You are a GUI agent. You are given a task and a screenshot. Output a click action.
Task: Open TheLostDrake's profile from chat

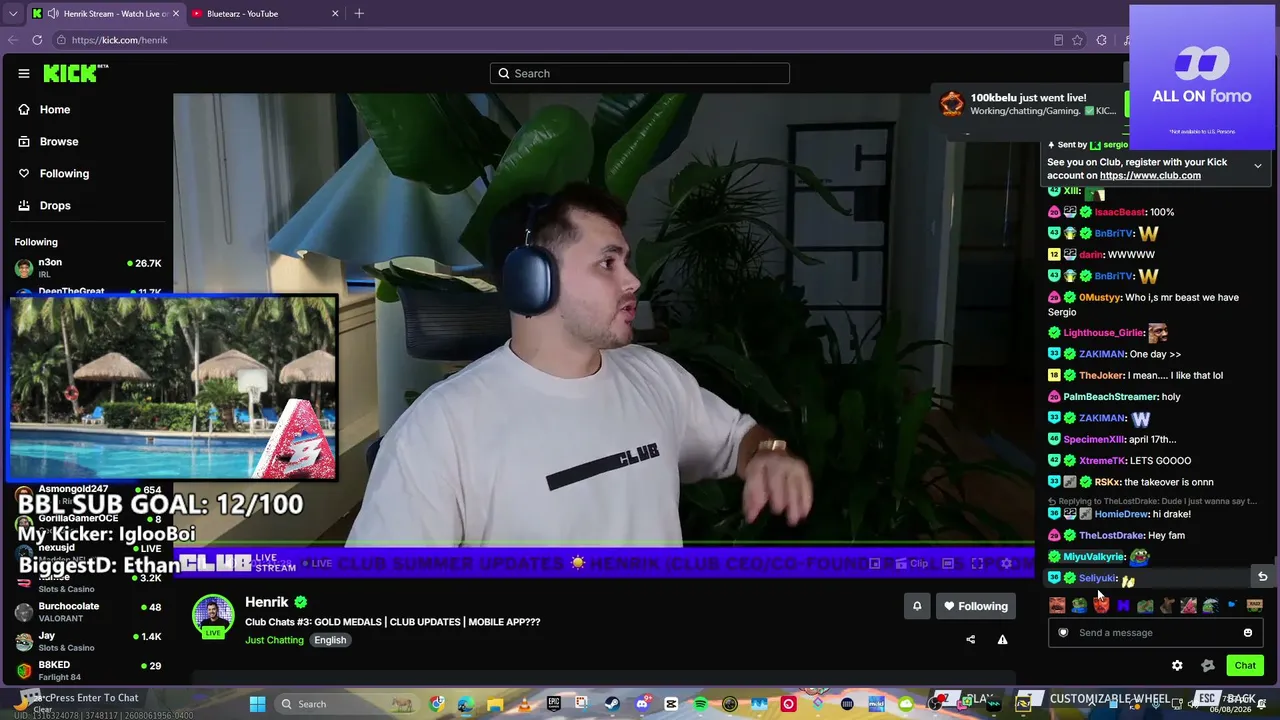coord(1111,536)
